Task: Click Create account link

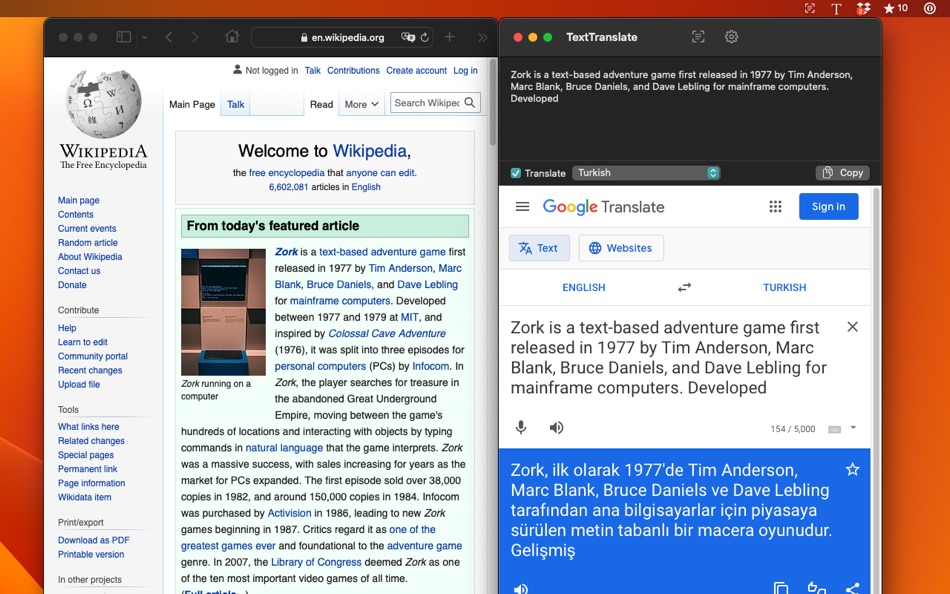Action: click(416, 70)
